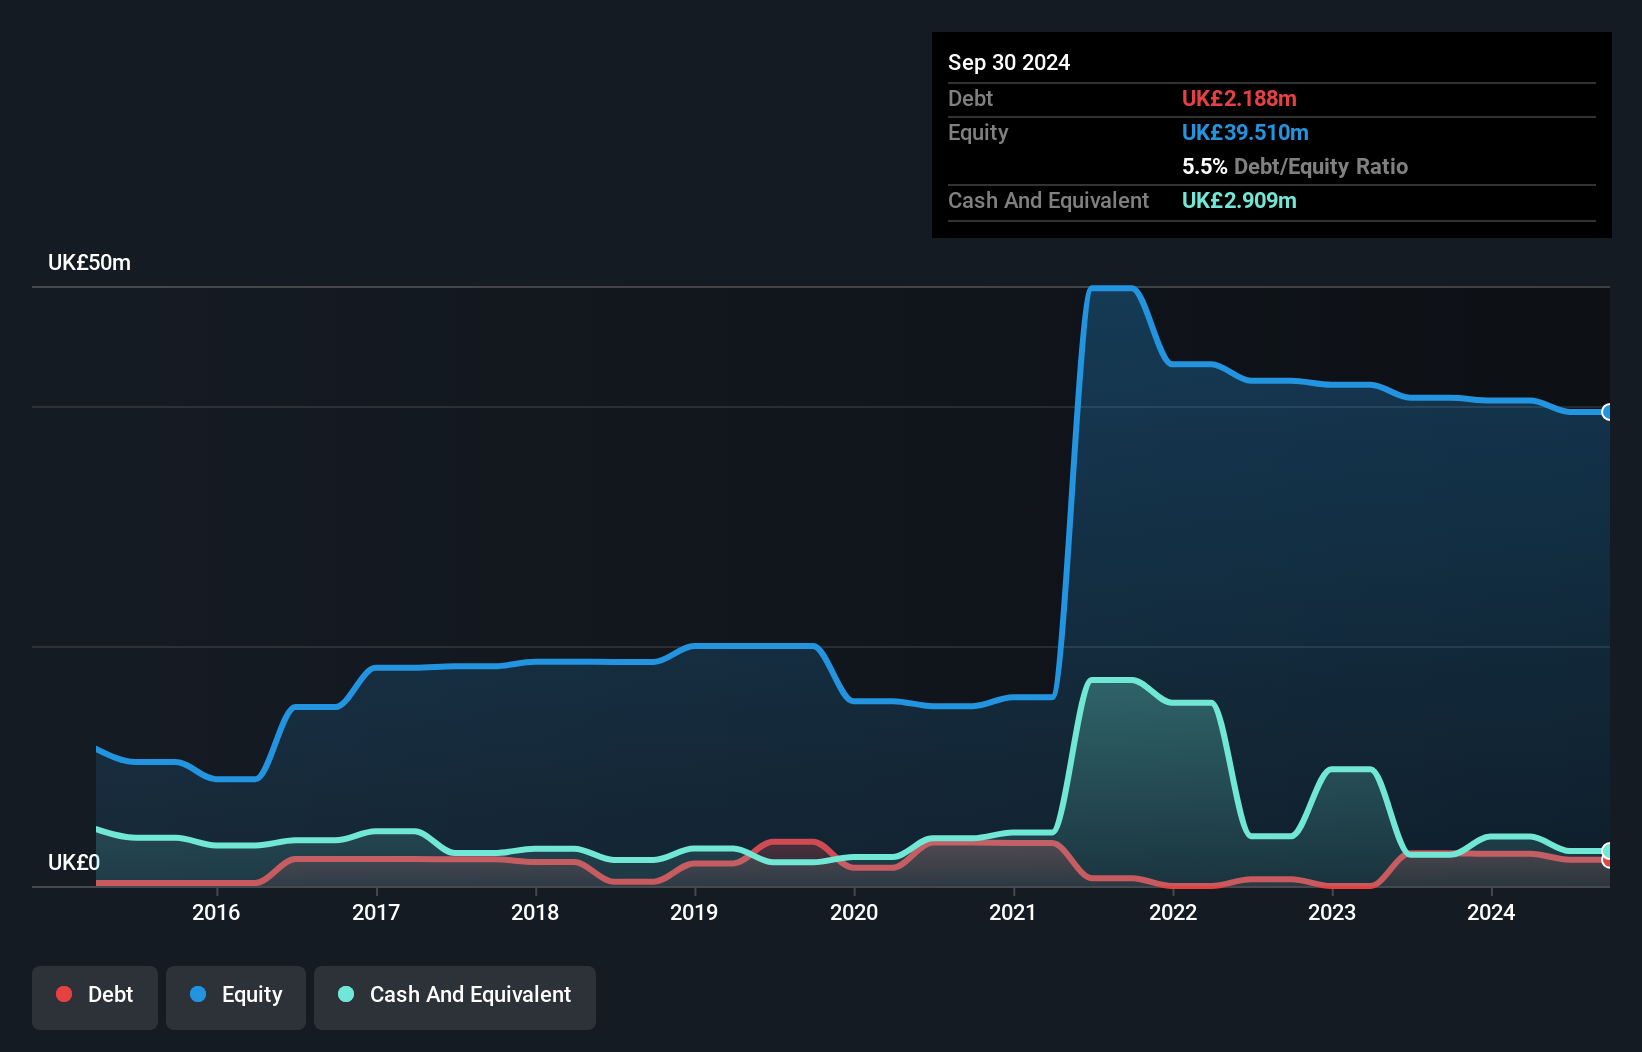Click the 5.5% Debt/Equity Ratio text
1642x1052 pixels.
click(1295, 166)
